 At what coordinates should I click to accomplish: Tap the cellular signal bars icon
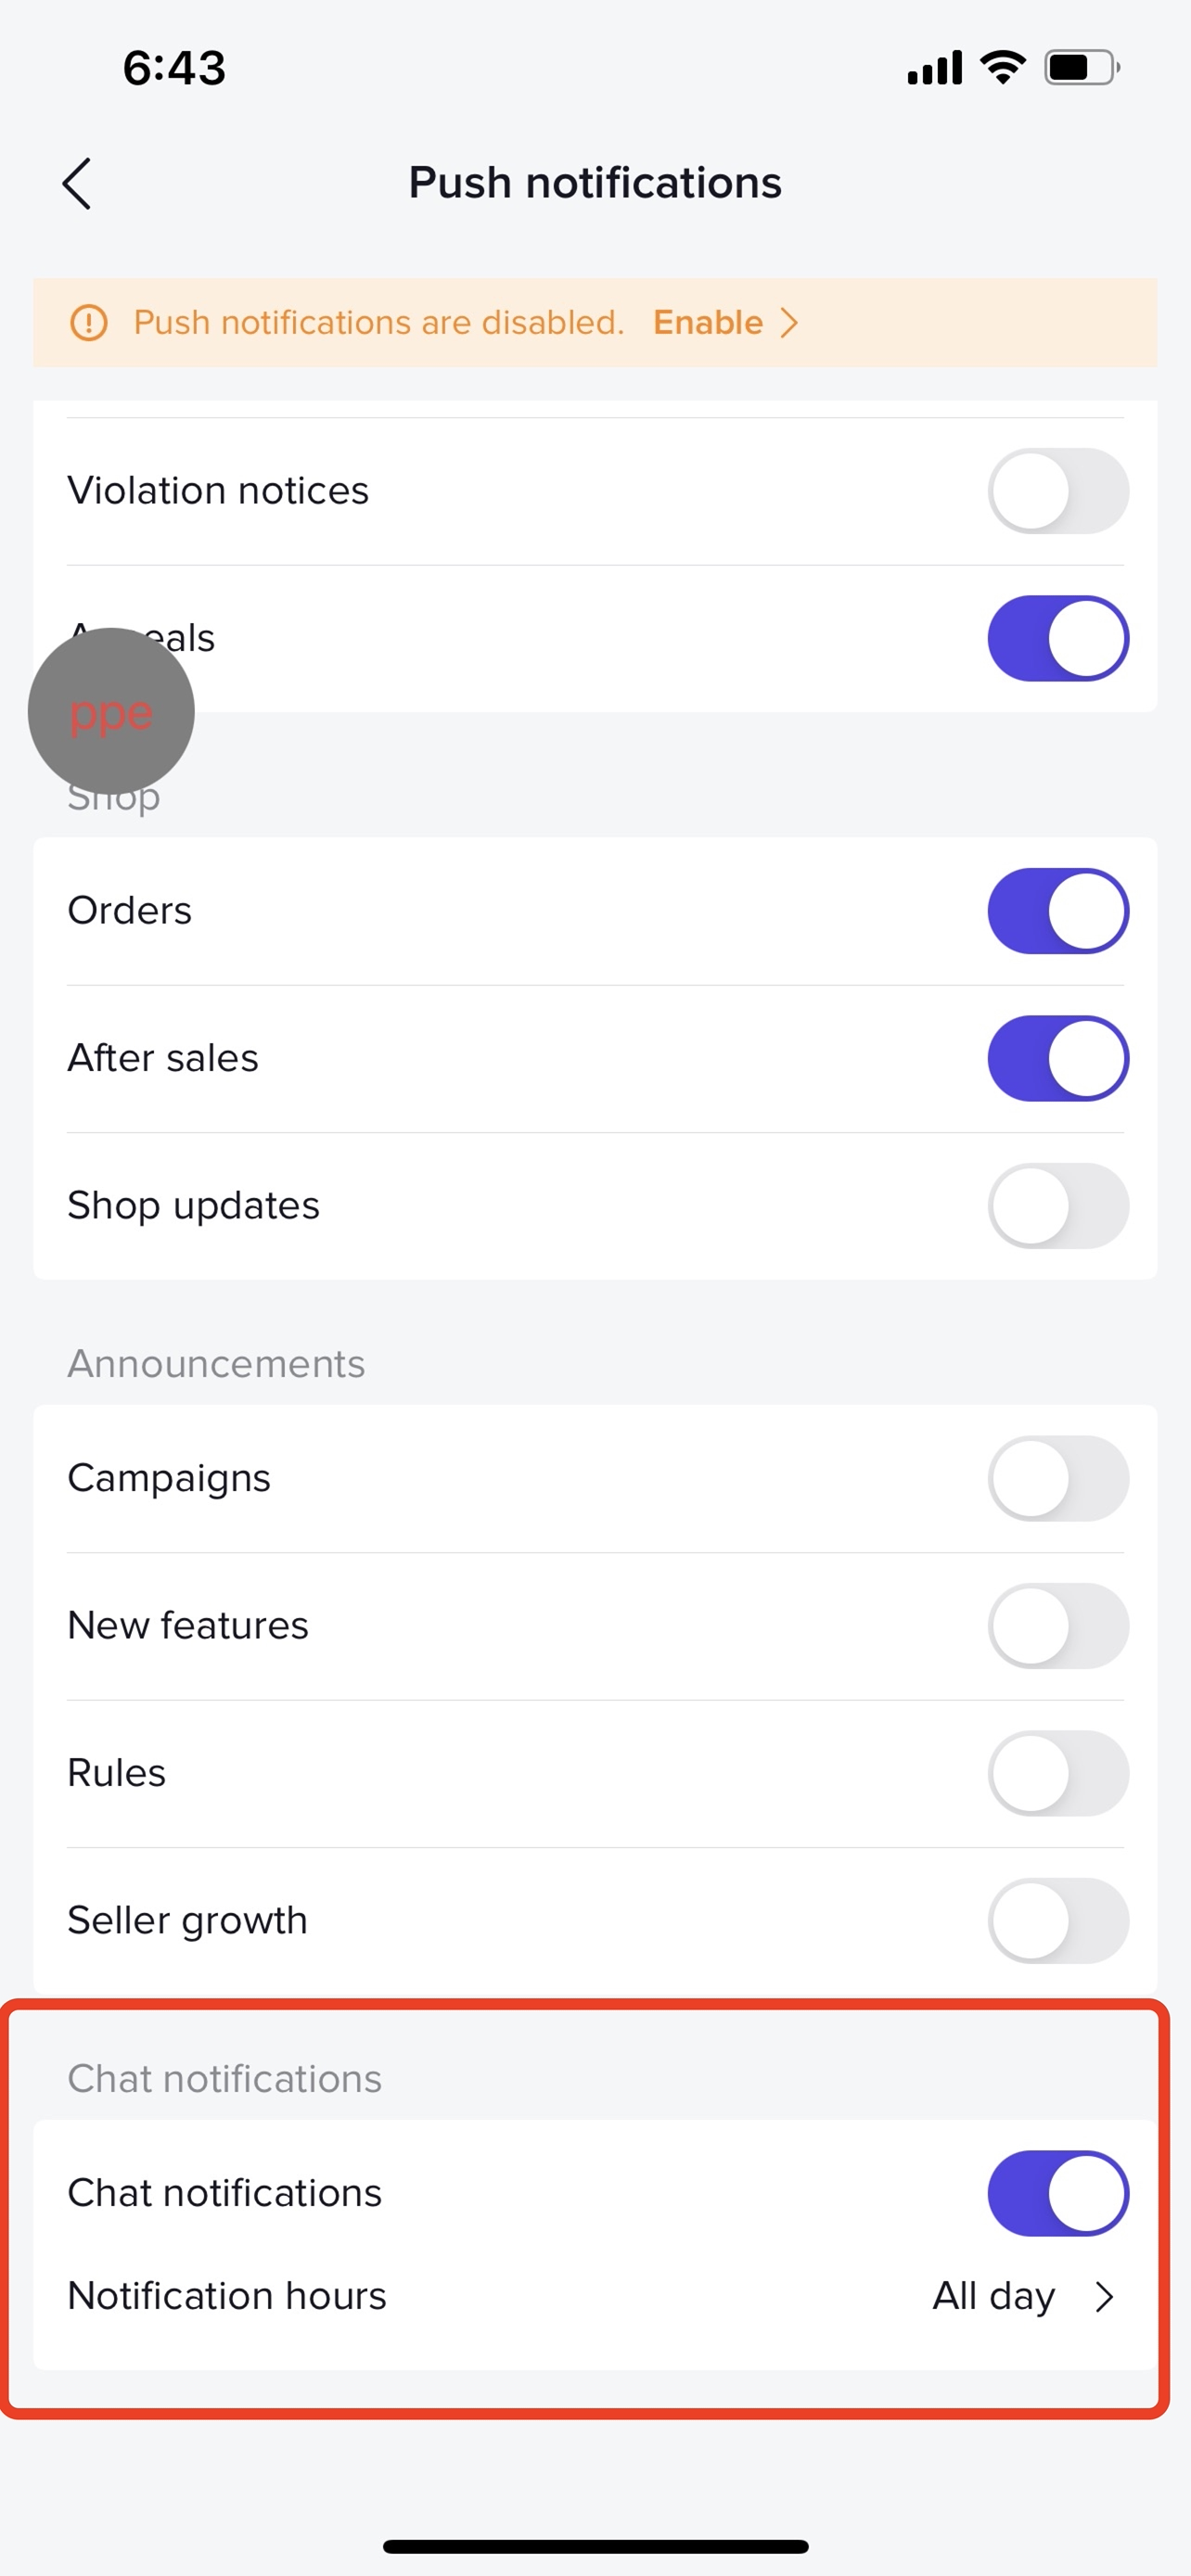coord(934,68)
